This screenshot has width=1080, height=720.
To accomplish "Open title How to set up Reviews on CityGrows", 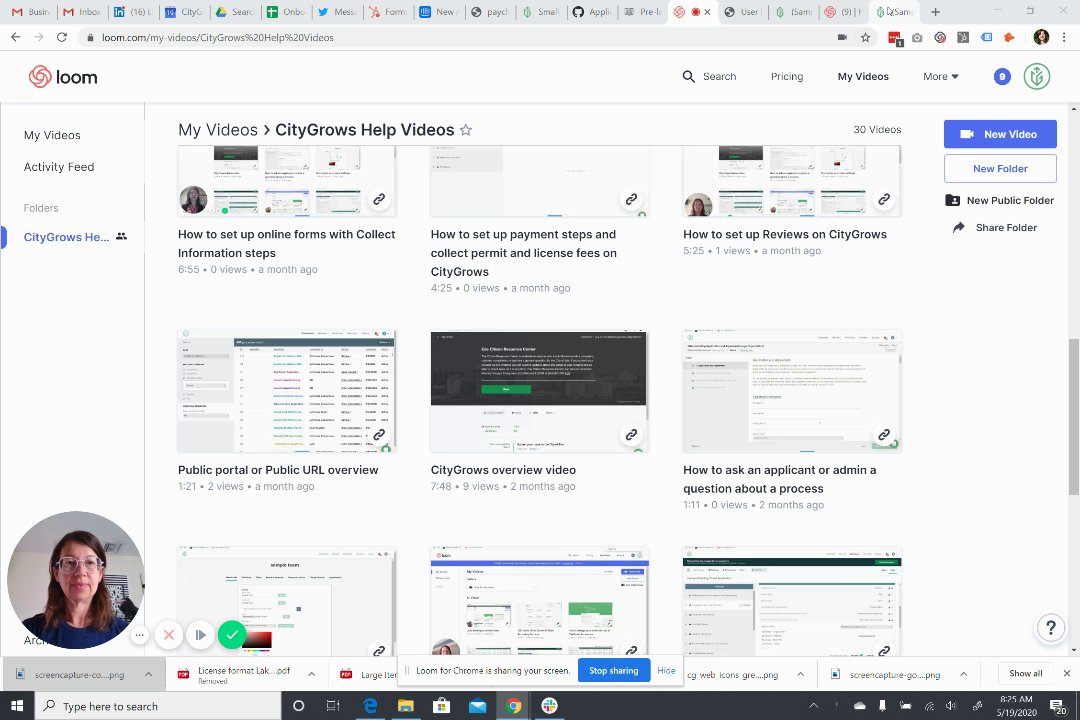I will (x=785, y=234).
